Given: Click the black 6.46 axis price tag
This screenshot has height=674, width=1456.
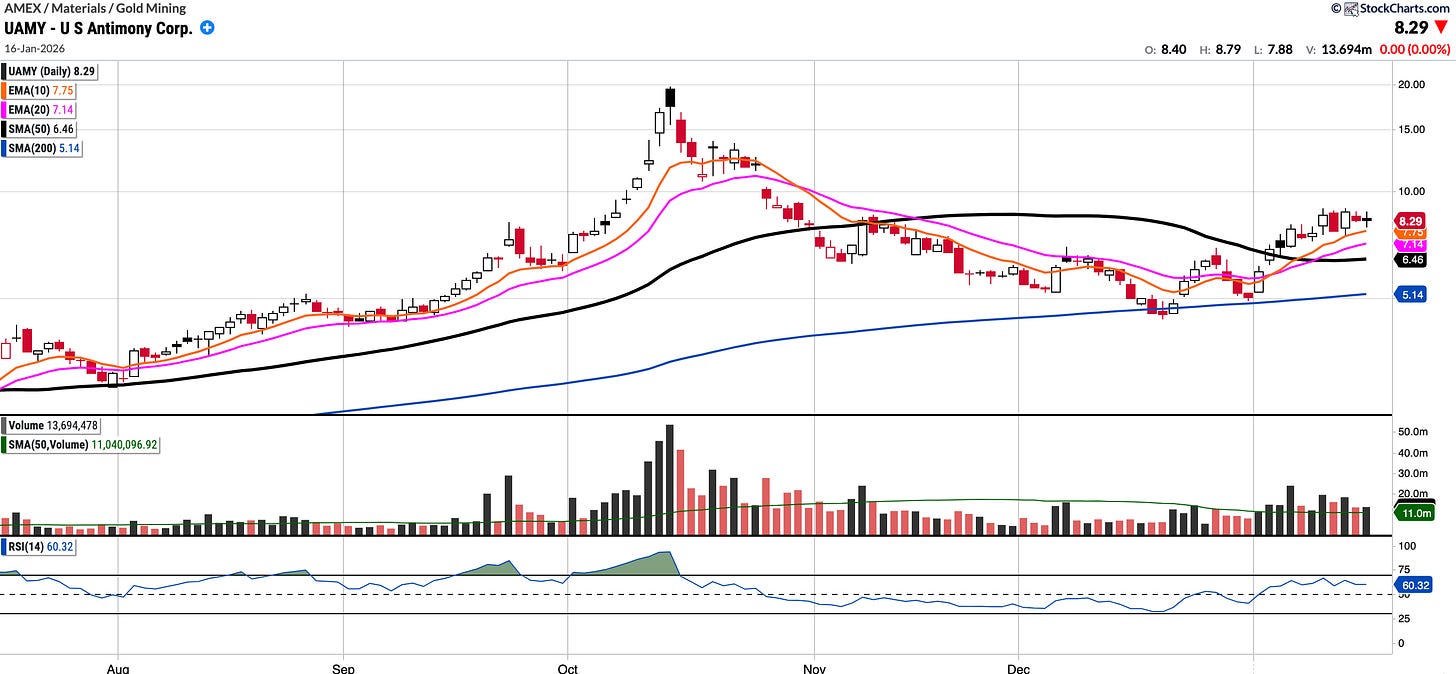Looking at the screenshot, I should [x=1410, y=259].
